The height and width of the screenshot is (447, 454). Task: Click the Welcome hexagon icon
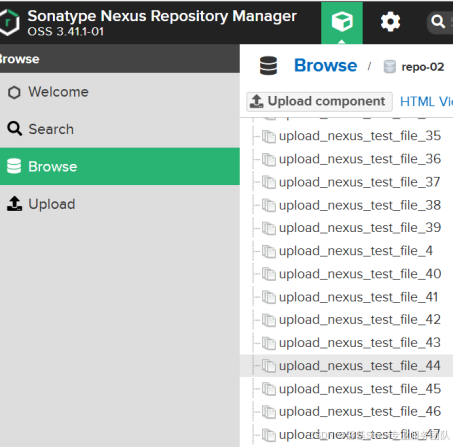click(14, 92)
